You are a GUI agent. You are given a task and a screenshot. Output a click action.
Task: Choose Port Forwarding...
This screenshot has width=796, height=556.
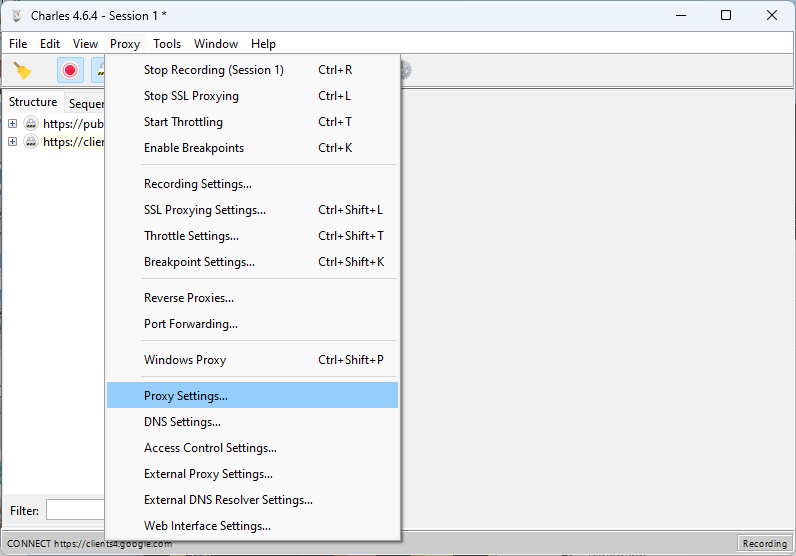point(252,323)
